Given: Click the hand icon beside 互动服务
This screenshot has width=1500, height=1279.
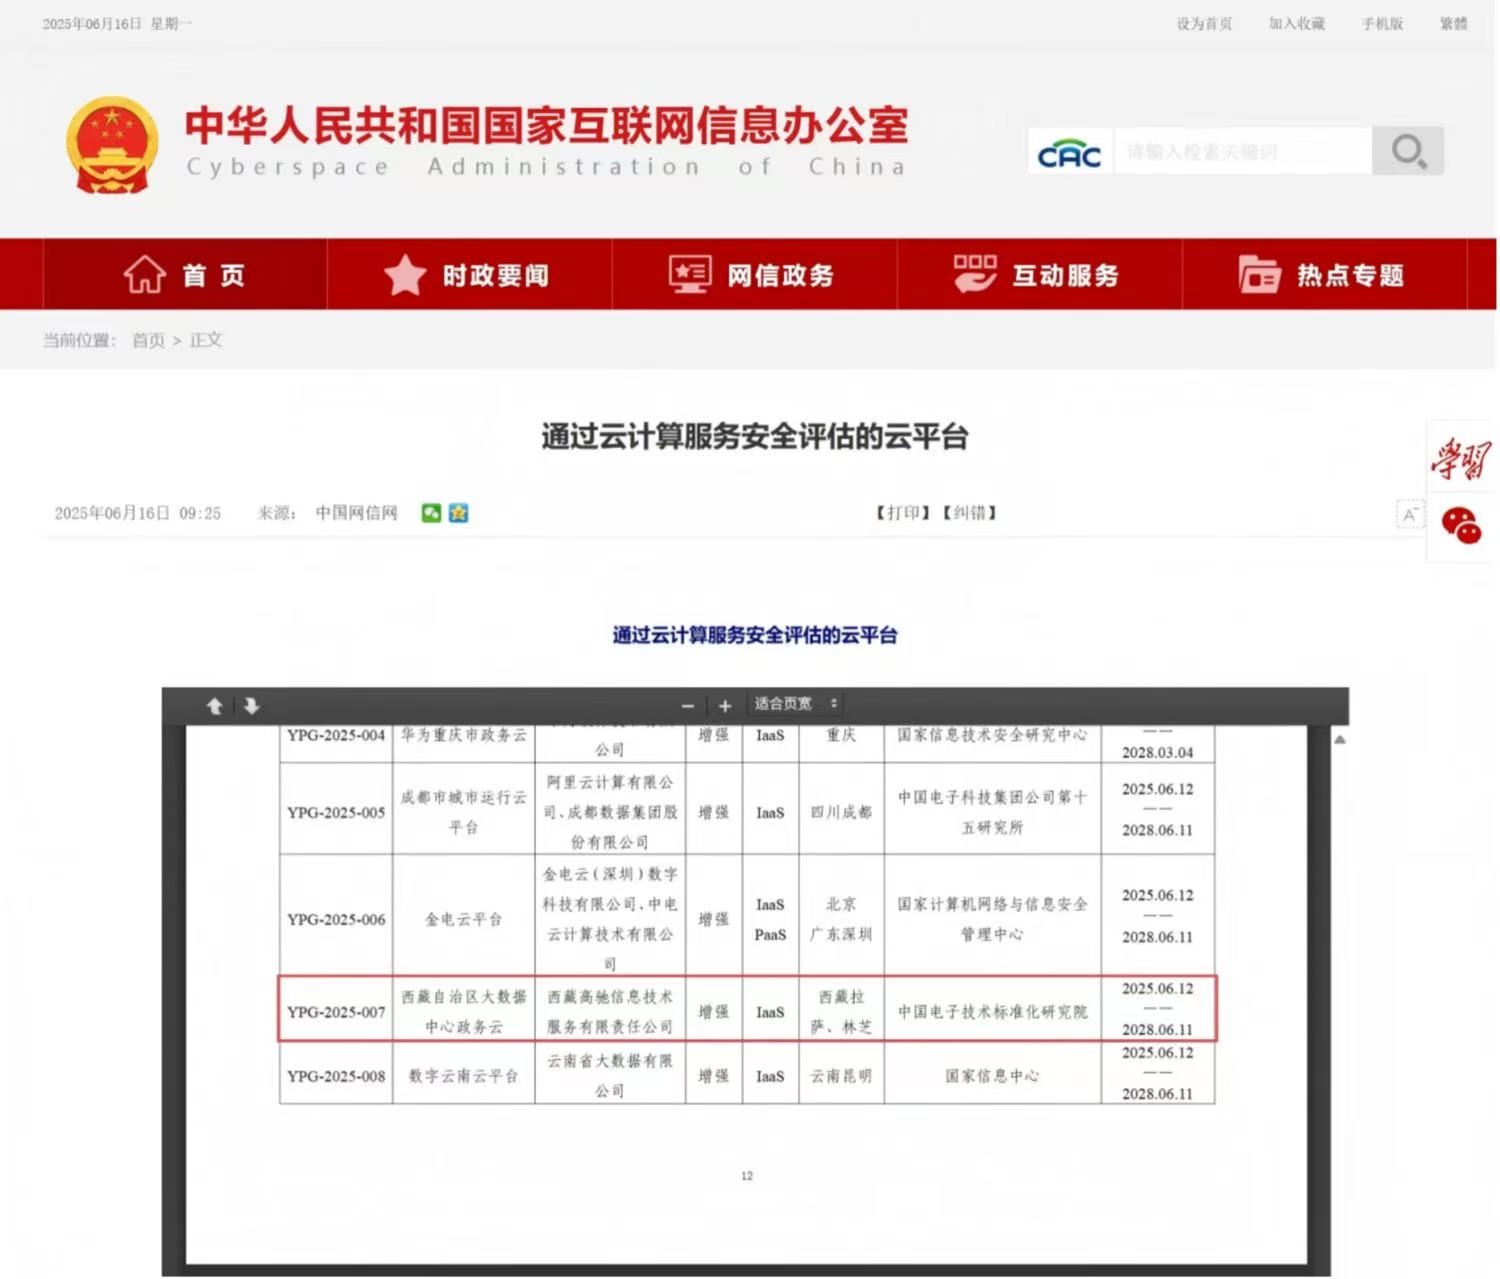Looking at the screenshot, I should coord(974,274).
